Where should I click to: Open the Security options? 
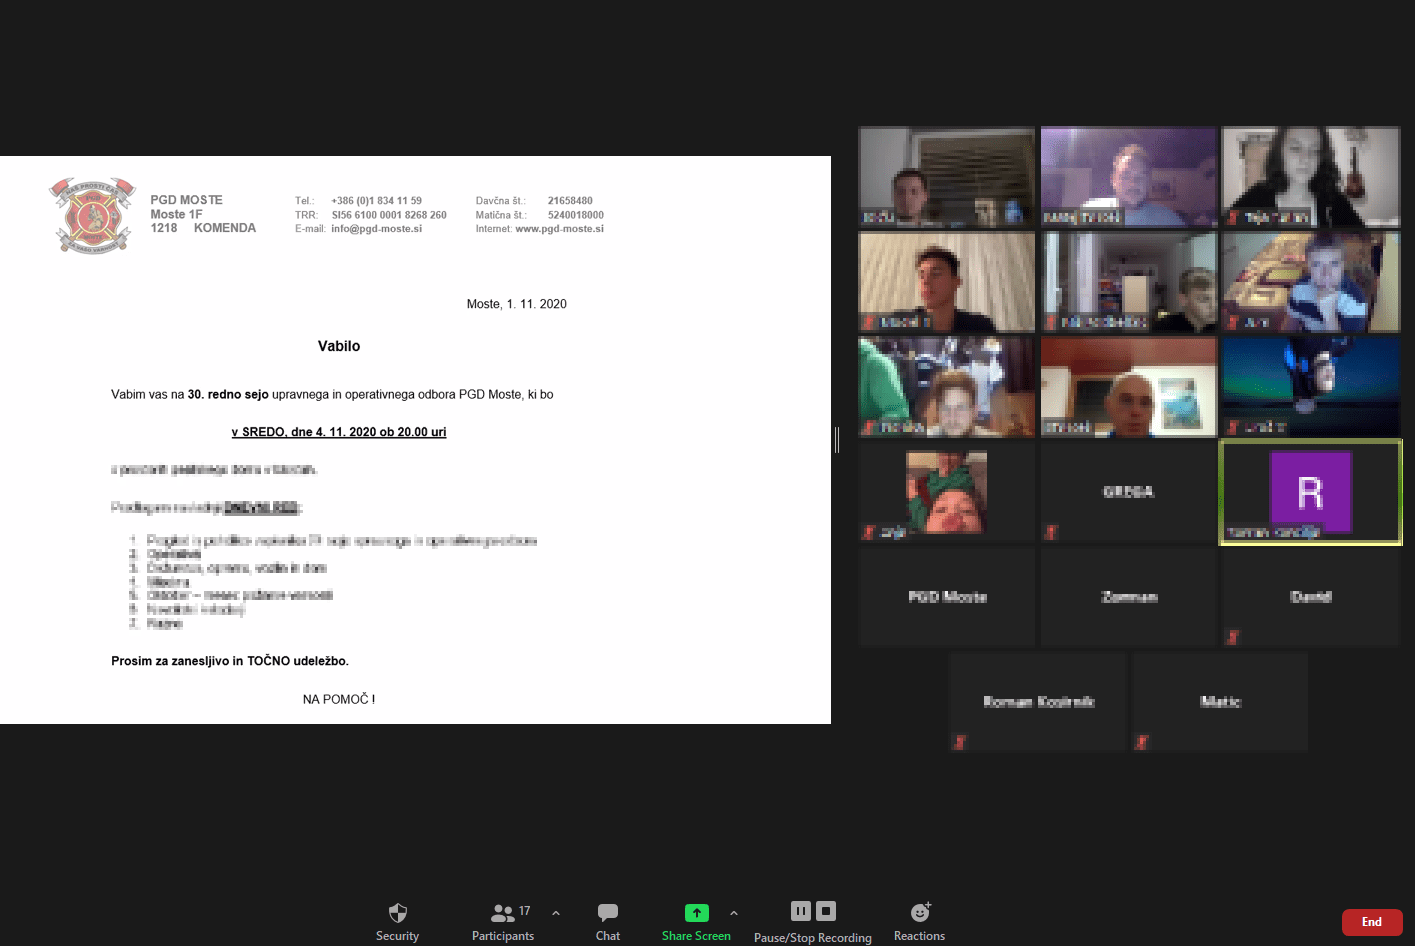tap(397, 921)
